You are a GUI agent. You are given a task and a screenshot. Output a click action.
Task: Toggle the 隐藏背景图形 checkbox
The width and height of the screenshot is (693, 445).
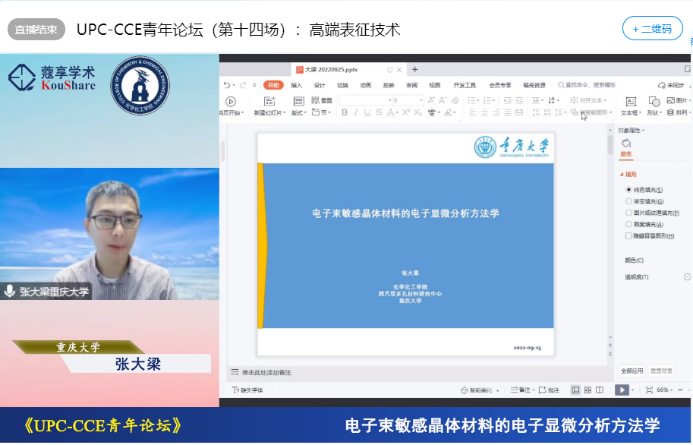[x=628, y=236]
